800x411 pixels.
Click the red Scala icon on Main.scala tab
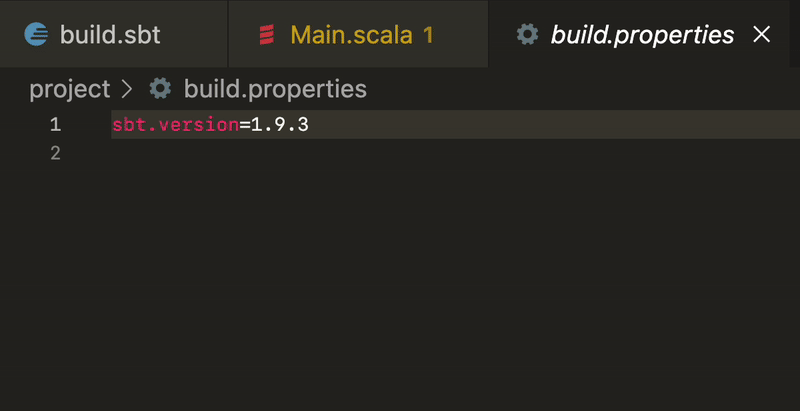[267, 35]
